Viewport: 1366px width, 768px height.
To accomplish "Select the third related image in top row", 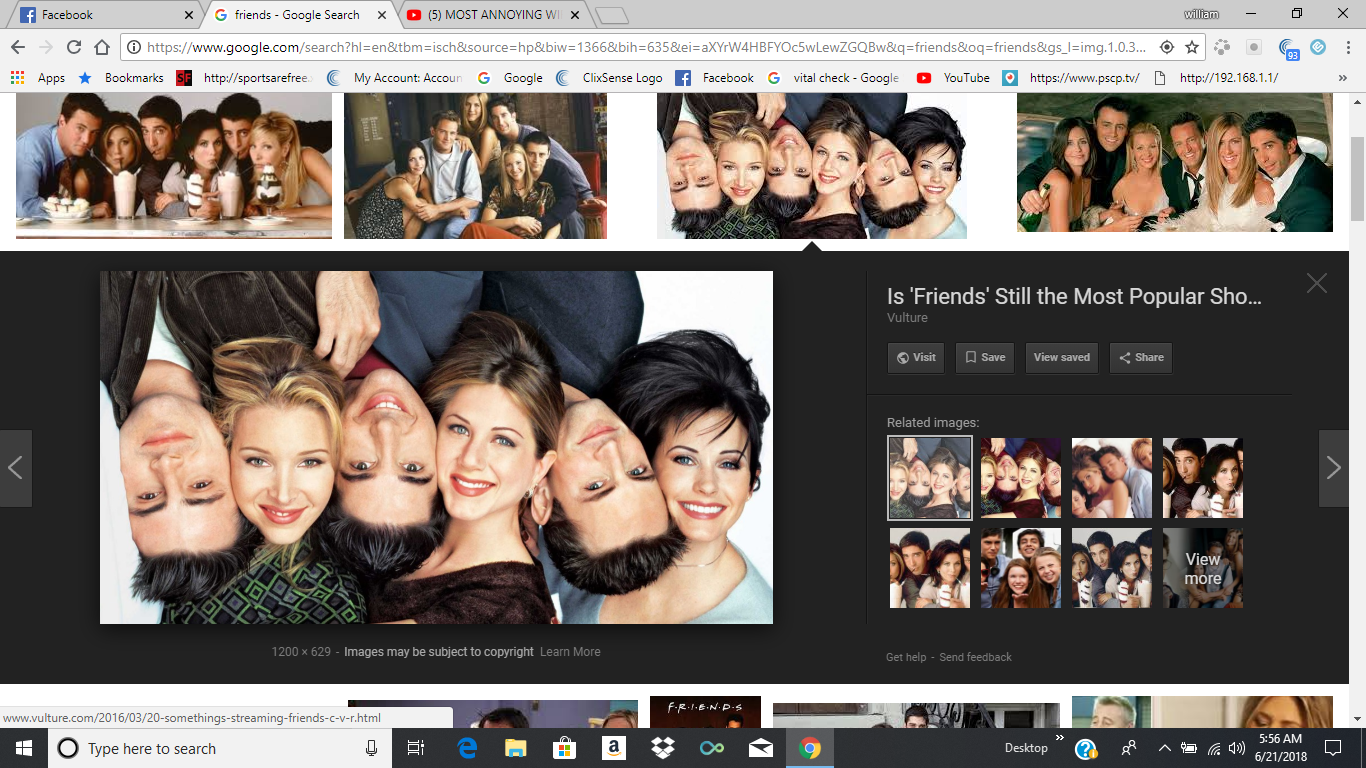I will coord(1111,477).
